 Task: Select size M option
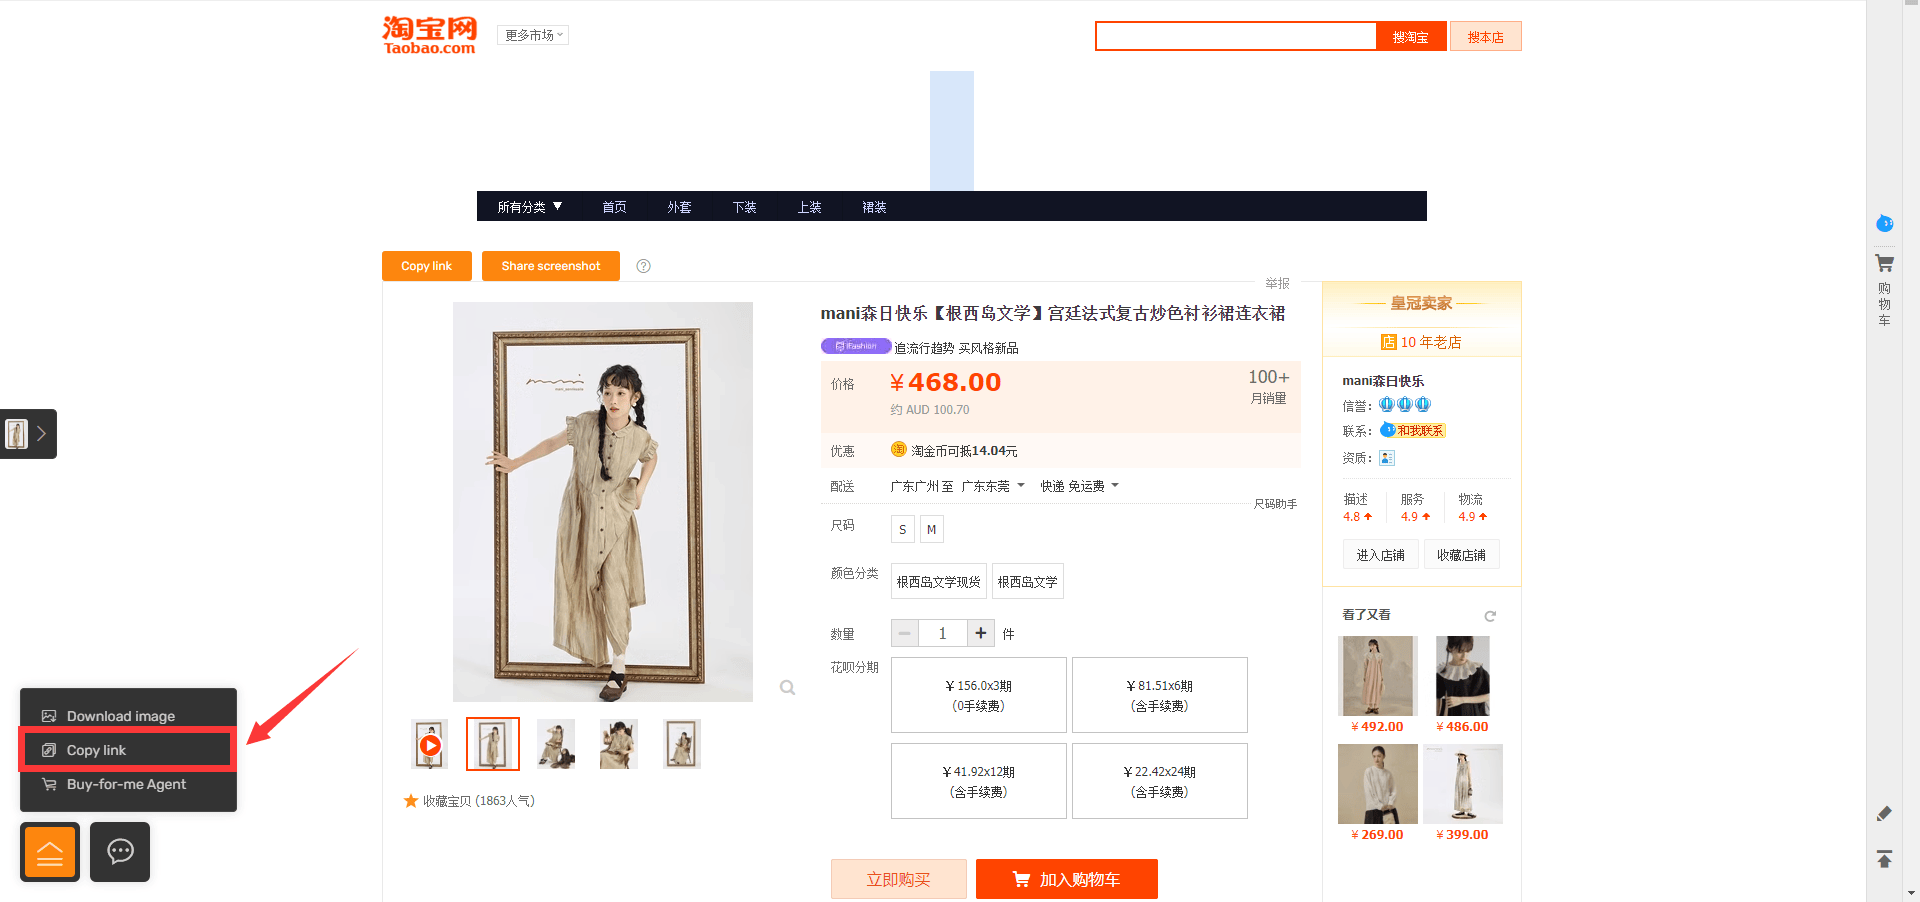tap(932, 529)
